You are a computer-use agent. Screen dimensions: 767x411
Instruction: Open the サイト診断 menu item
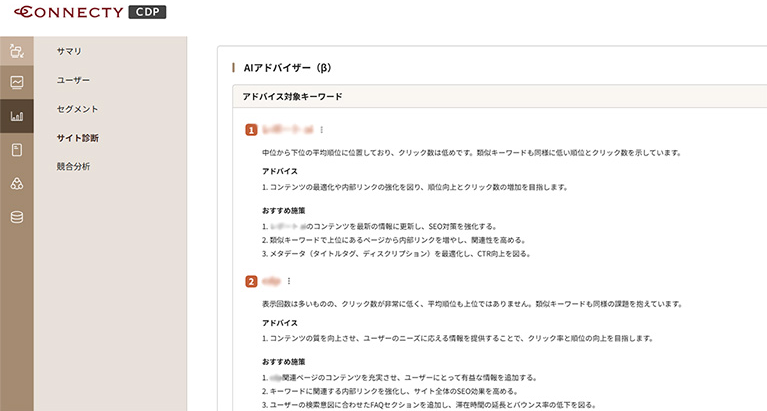pyautogui.click(x=77, y=138)
